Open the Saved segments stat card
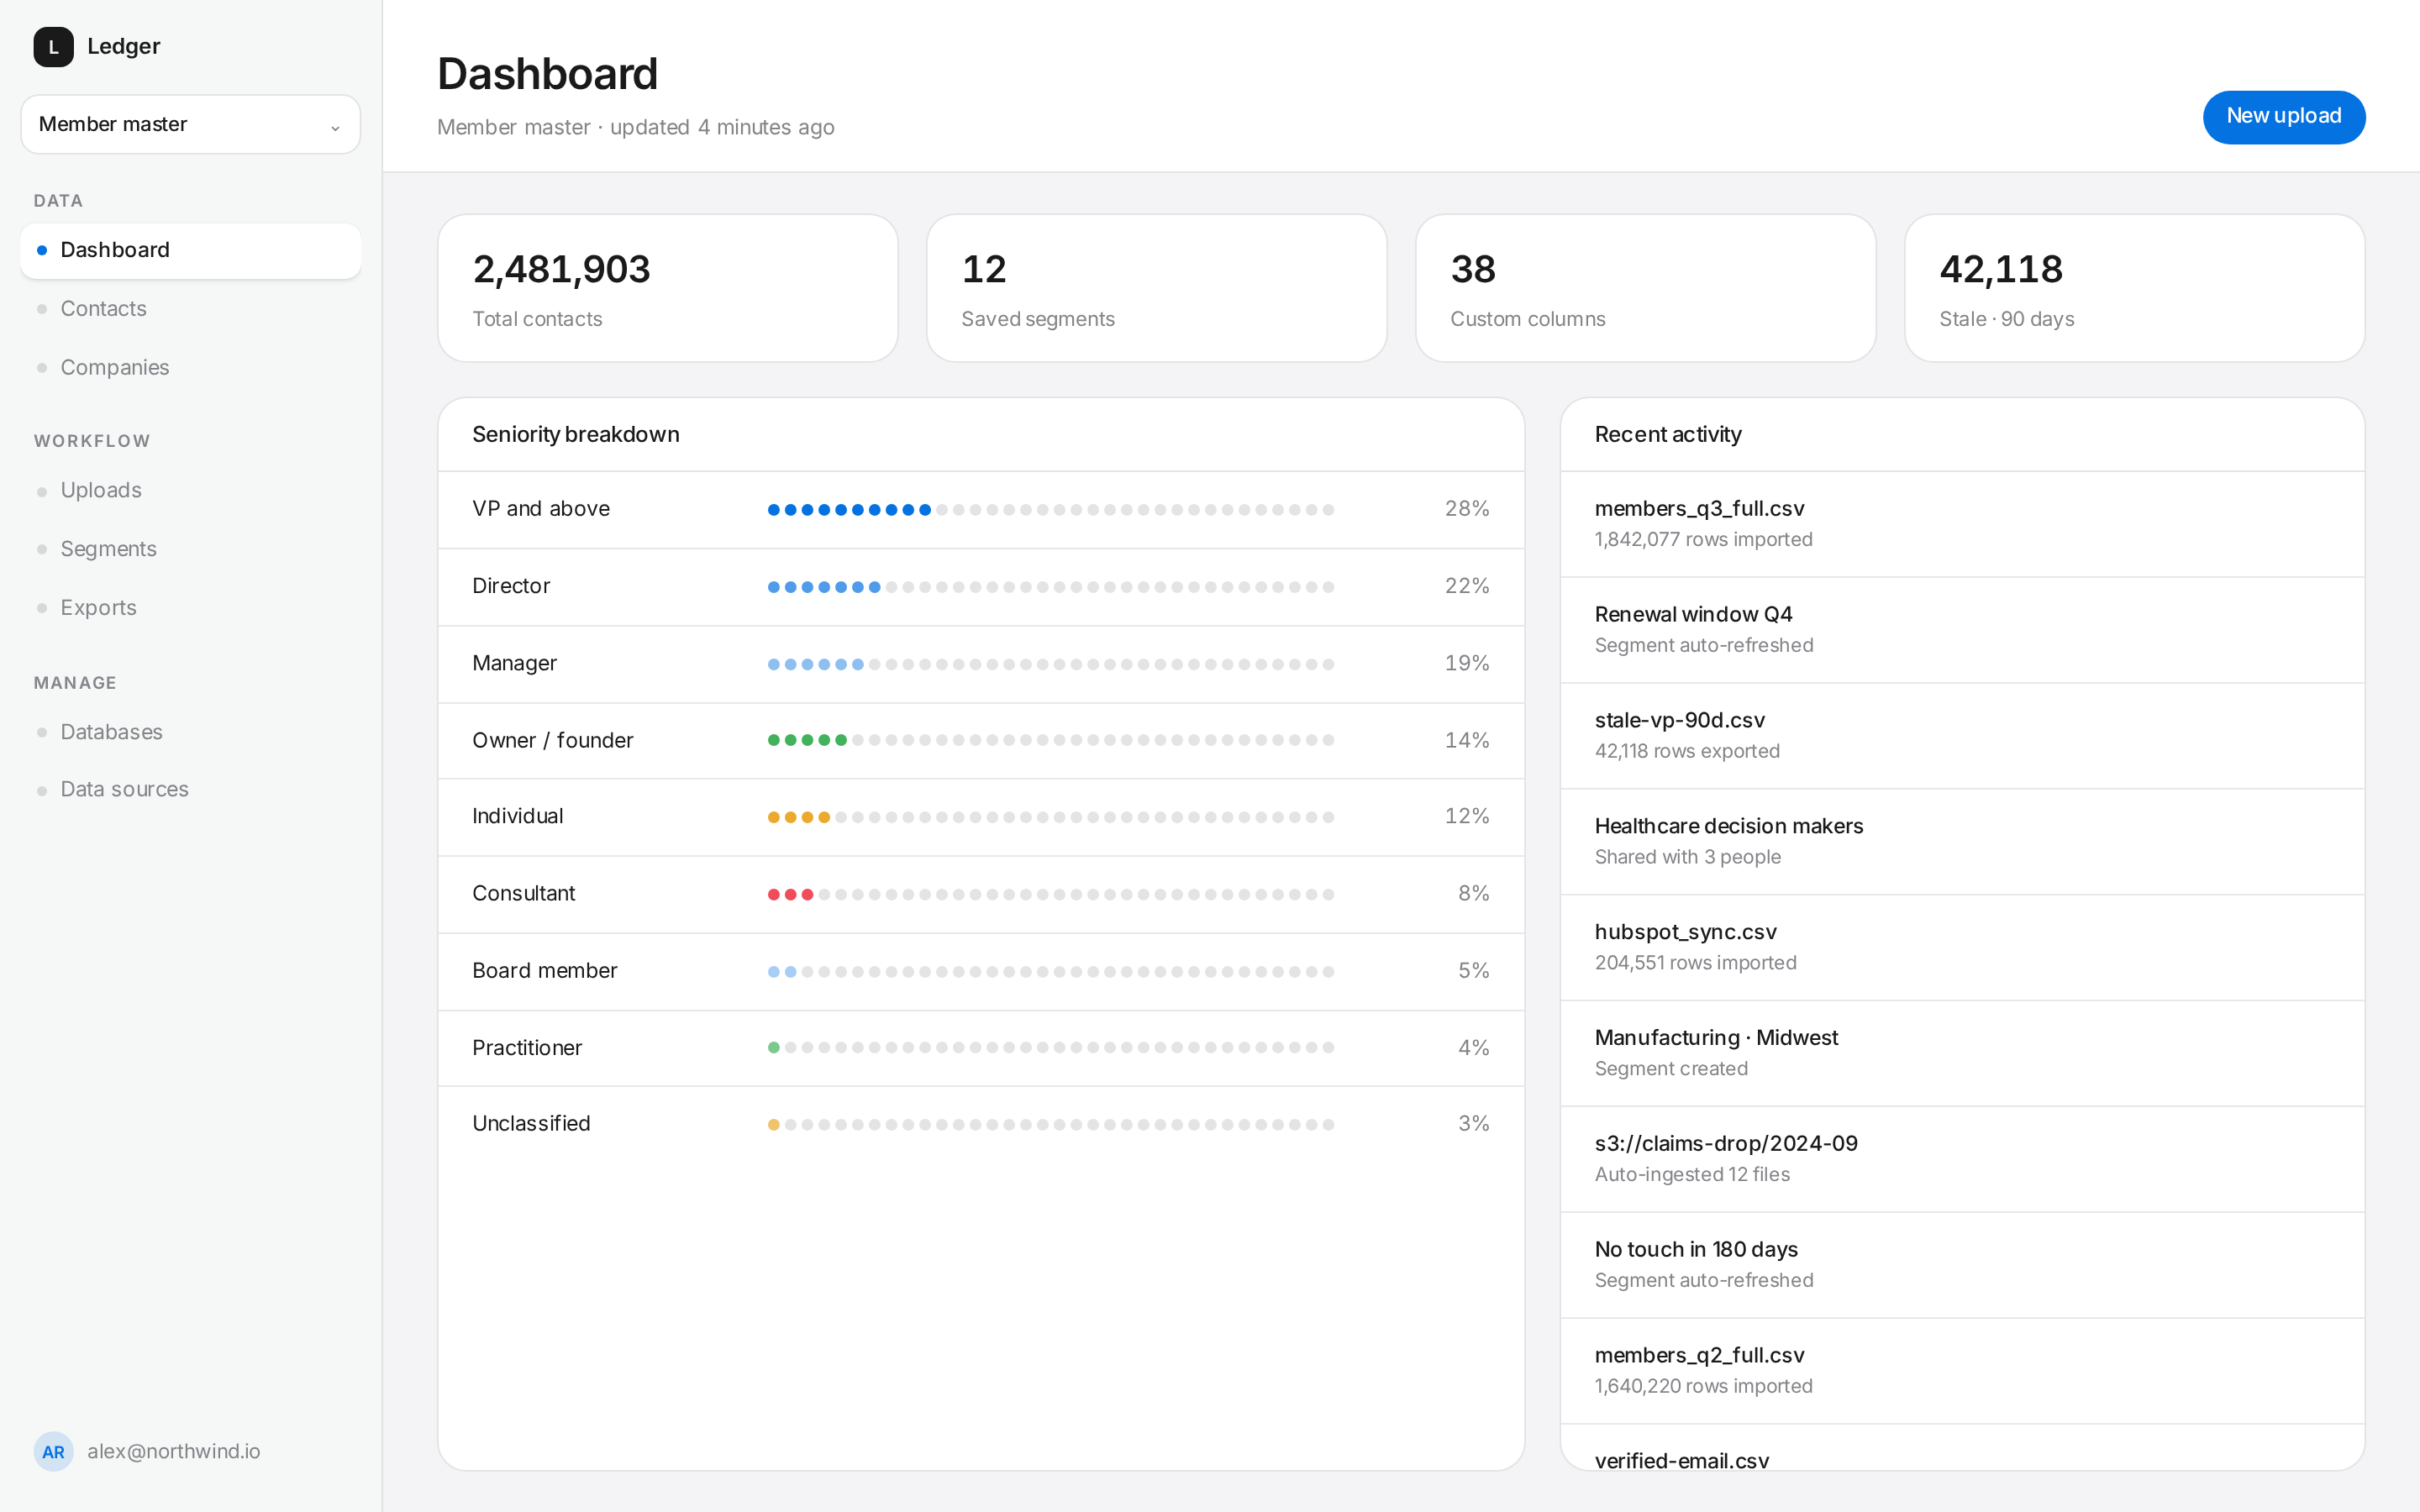The height and width of the screenshot is (1512, 2420). [x=1156, y=288]
